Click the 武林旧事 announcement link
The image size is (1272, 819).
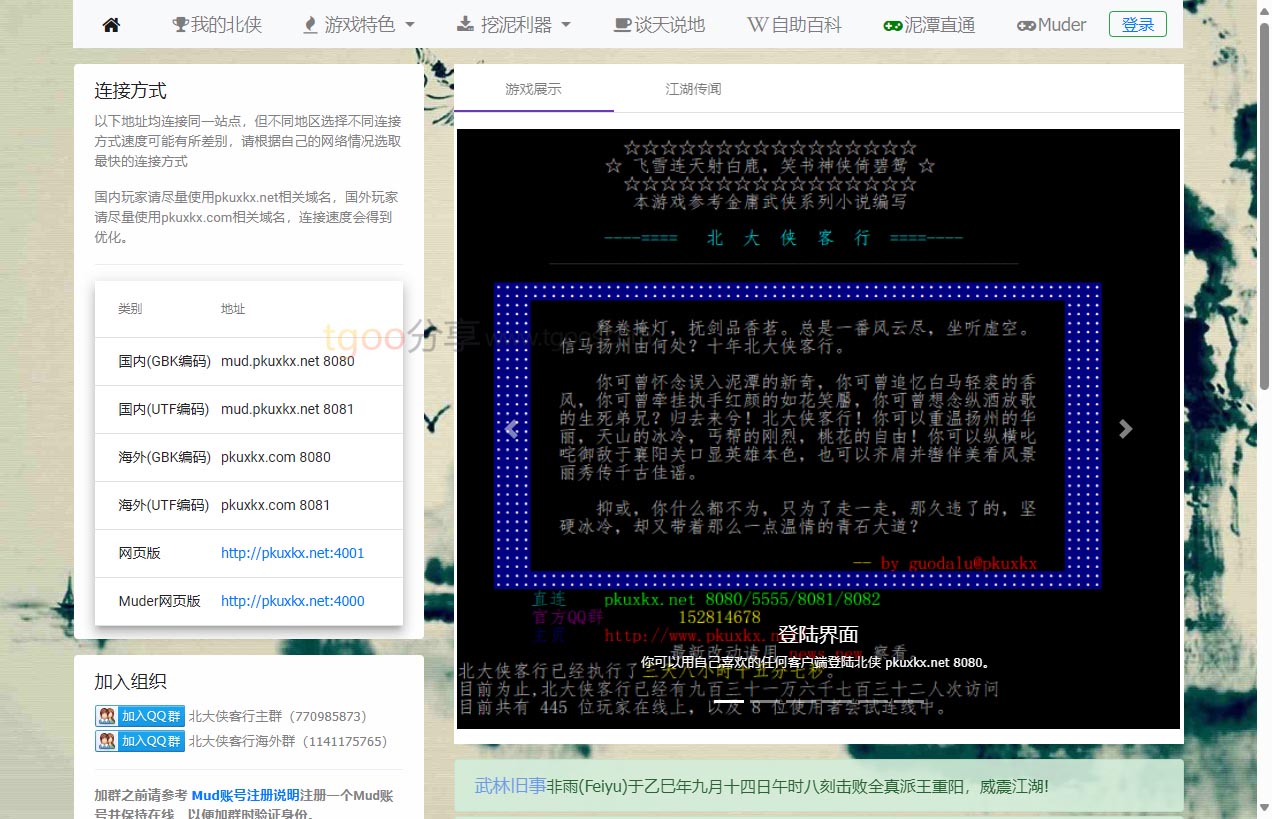tap(510, 786)
